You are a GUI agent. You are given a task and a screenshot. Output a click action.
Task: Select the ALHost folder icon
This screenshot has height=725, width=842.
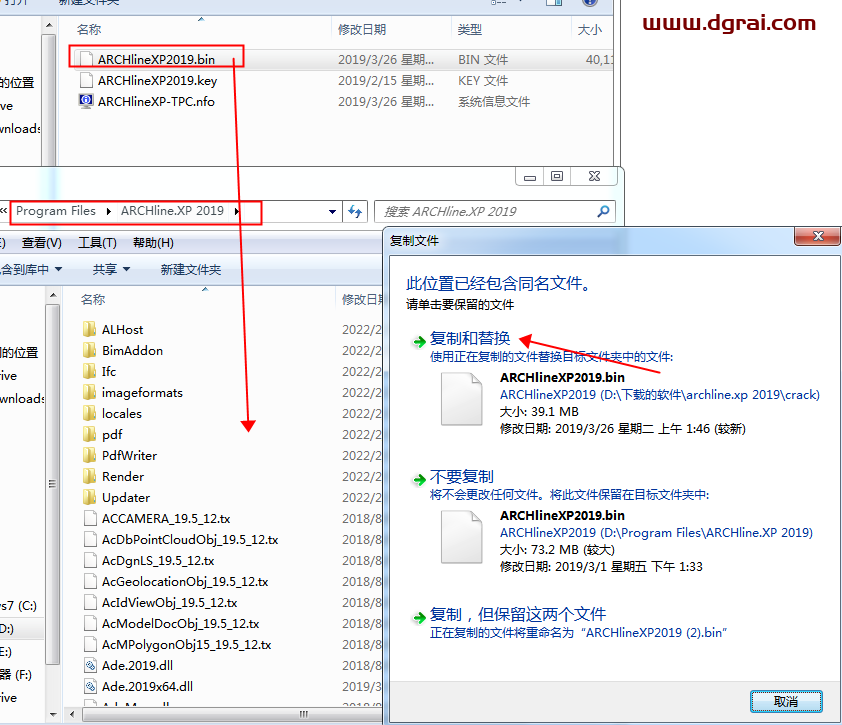[90, 329]
